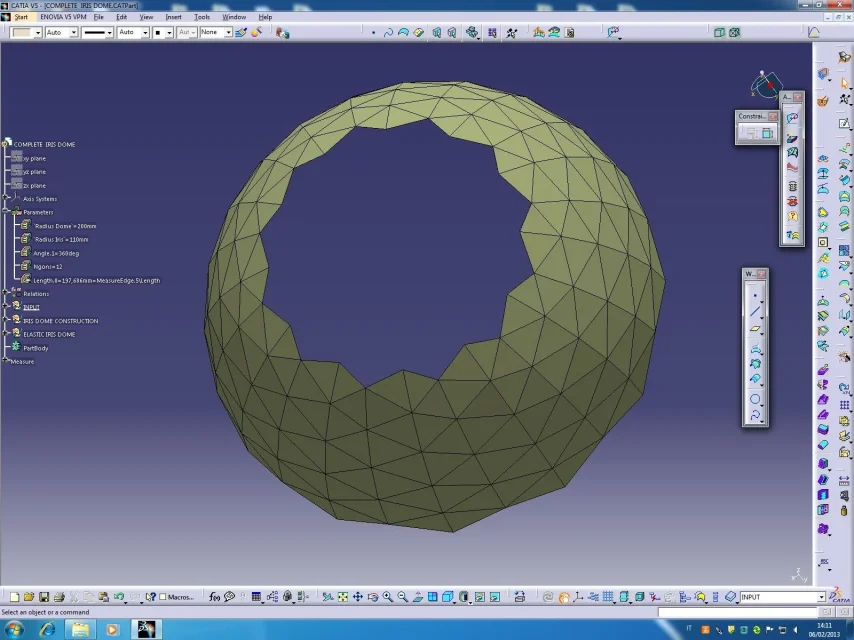
Task: Open the Edit menu
Action: (121, 17)
